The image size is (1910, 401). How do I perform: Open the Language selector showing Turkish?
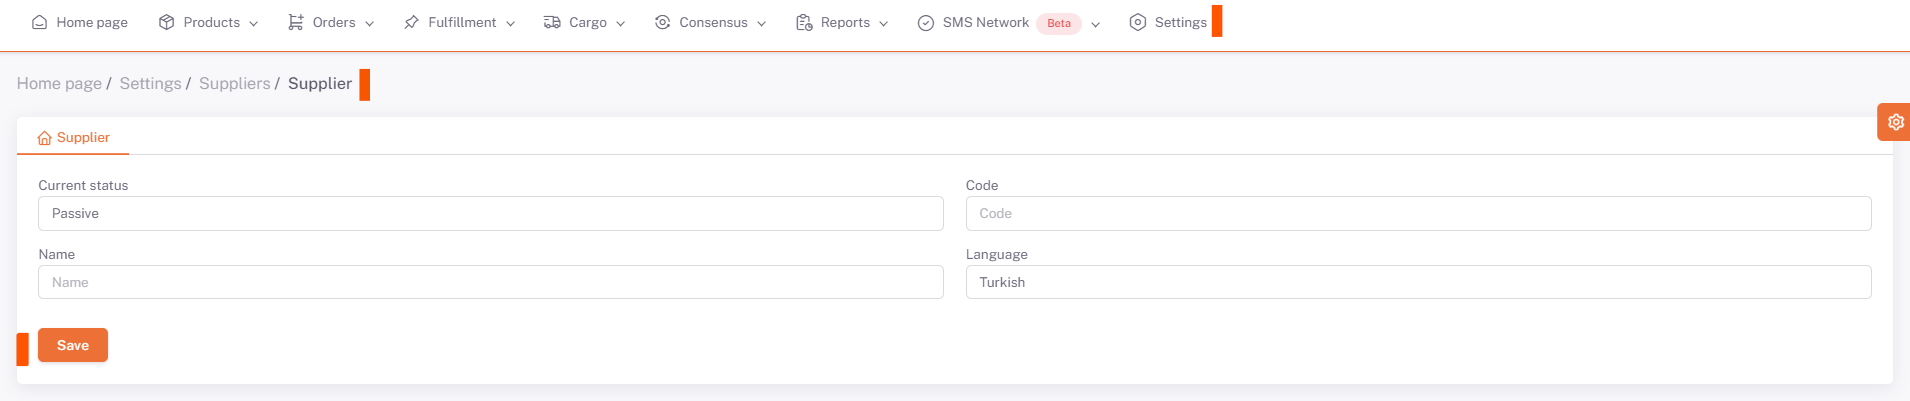1417,282
